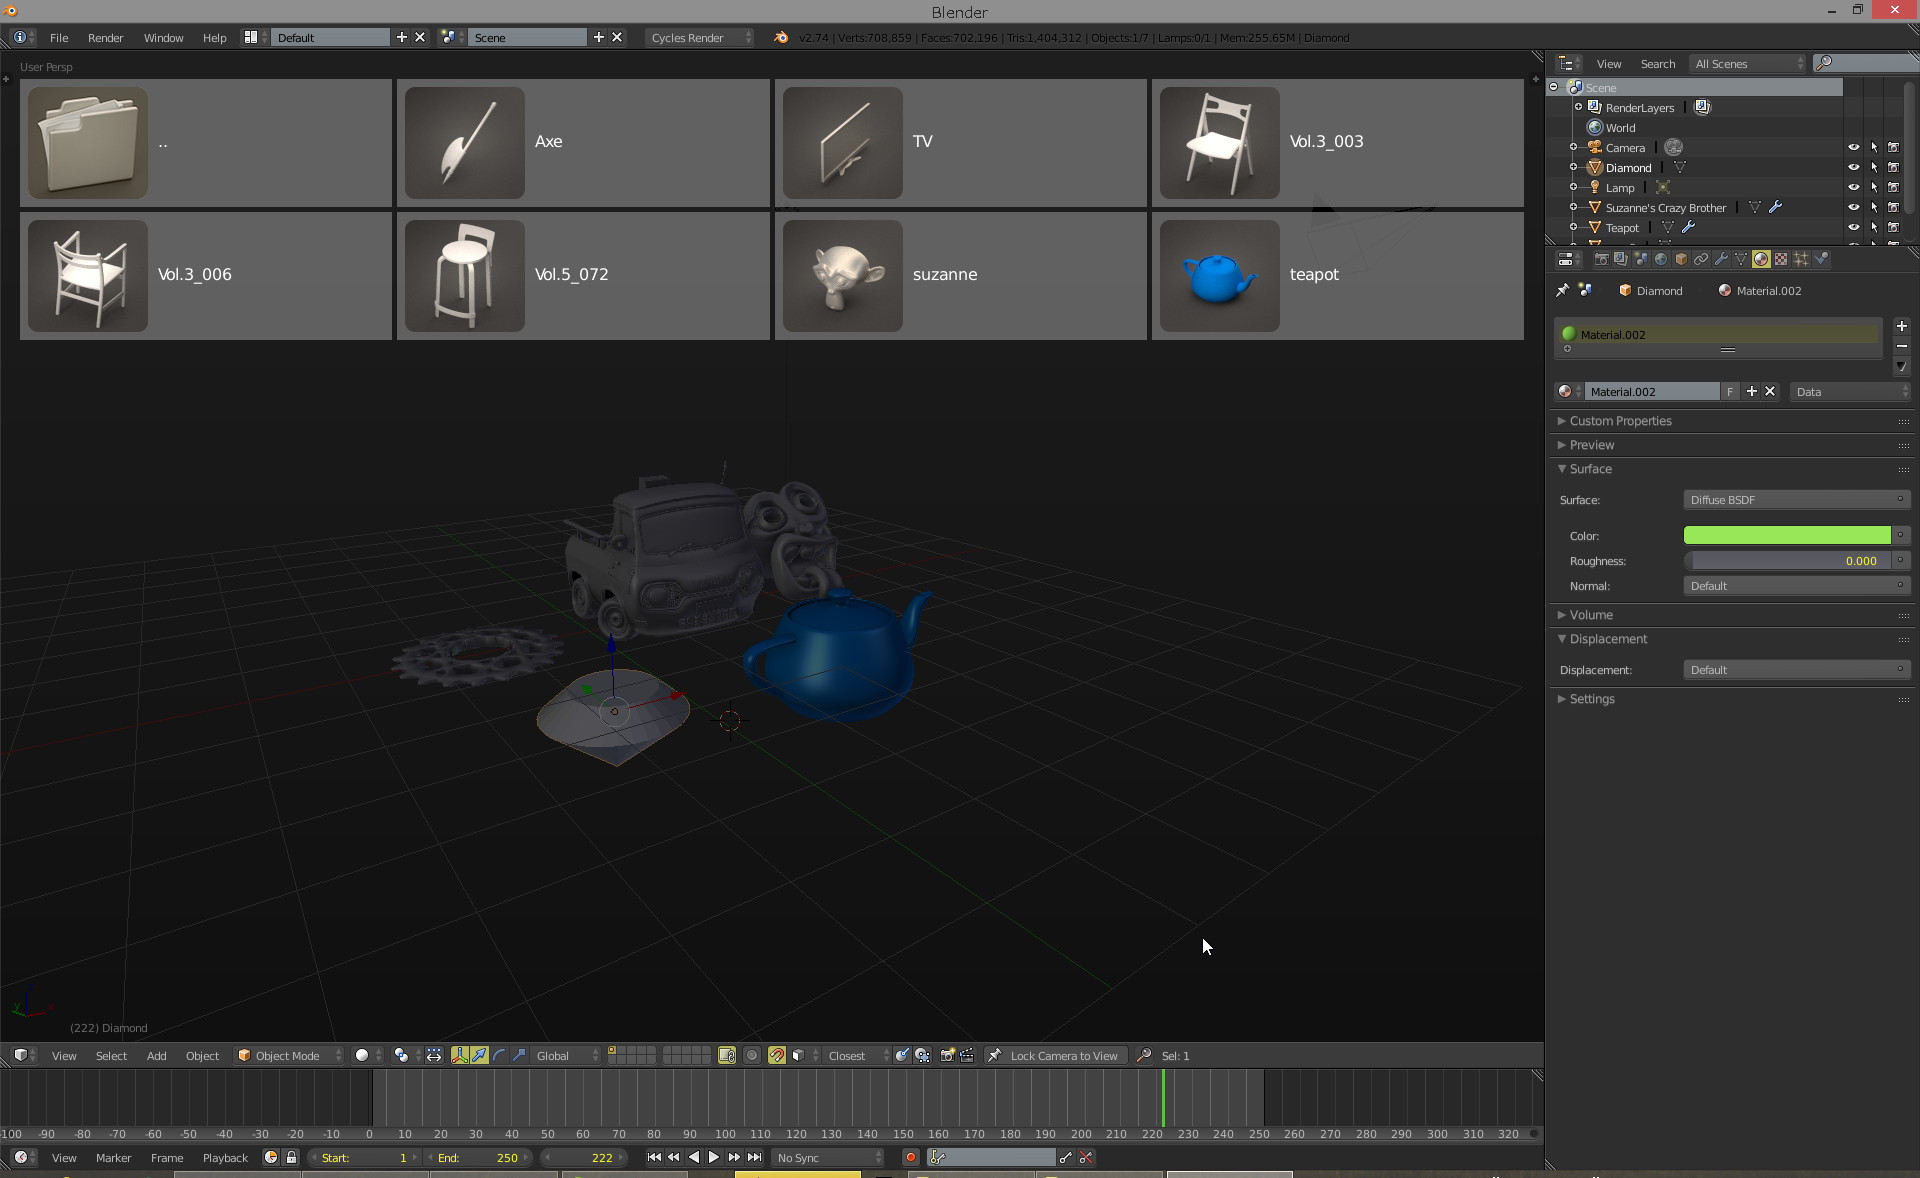
Task: Open the All Scenes outliner filter dropdown
Action: [x=1749, y=63]
